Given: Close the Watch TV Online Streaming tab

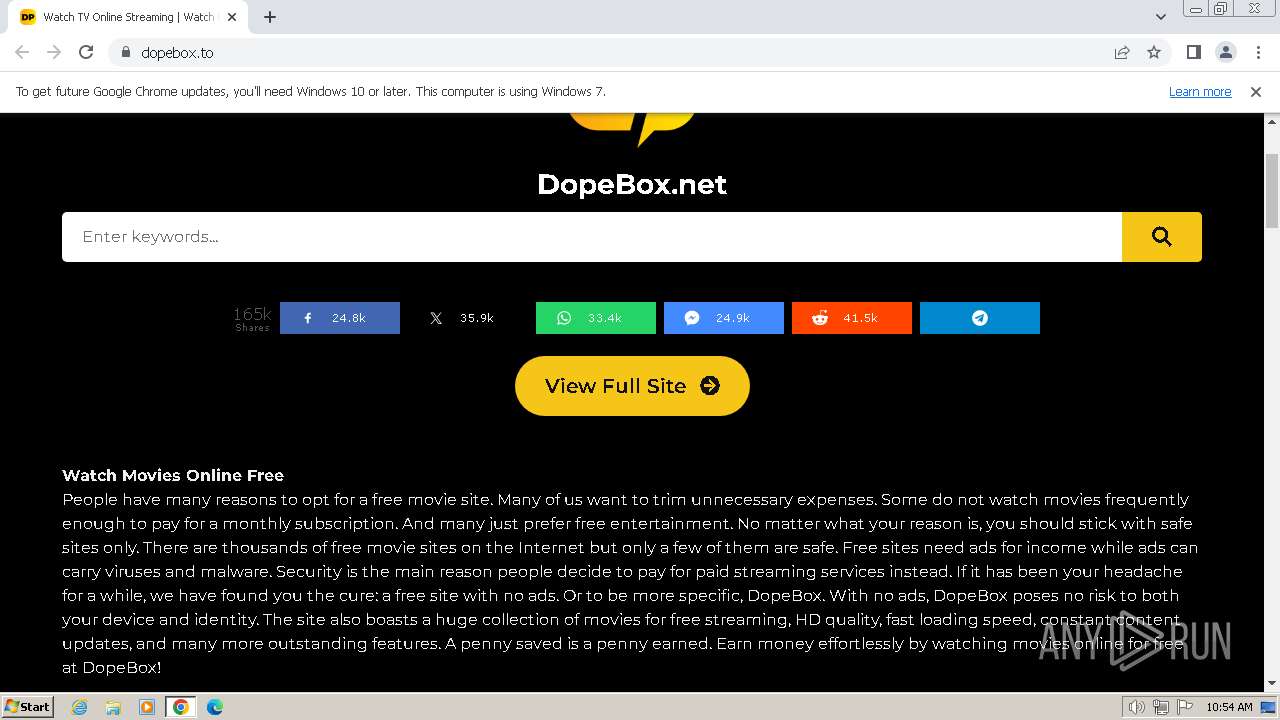Looking at the screenshot, I should tap(232, 17).
